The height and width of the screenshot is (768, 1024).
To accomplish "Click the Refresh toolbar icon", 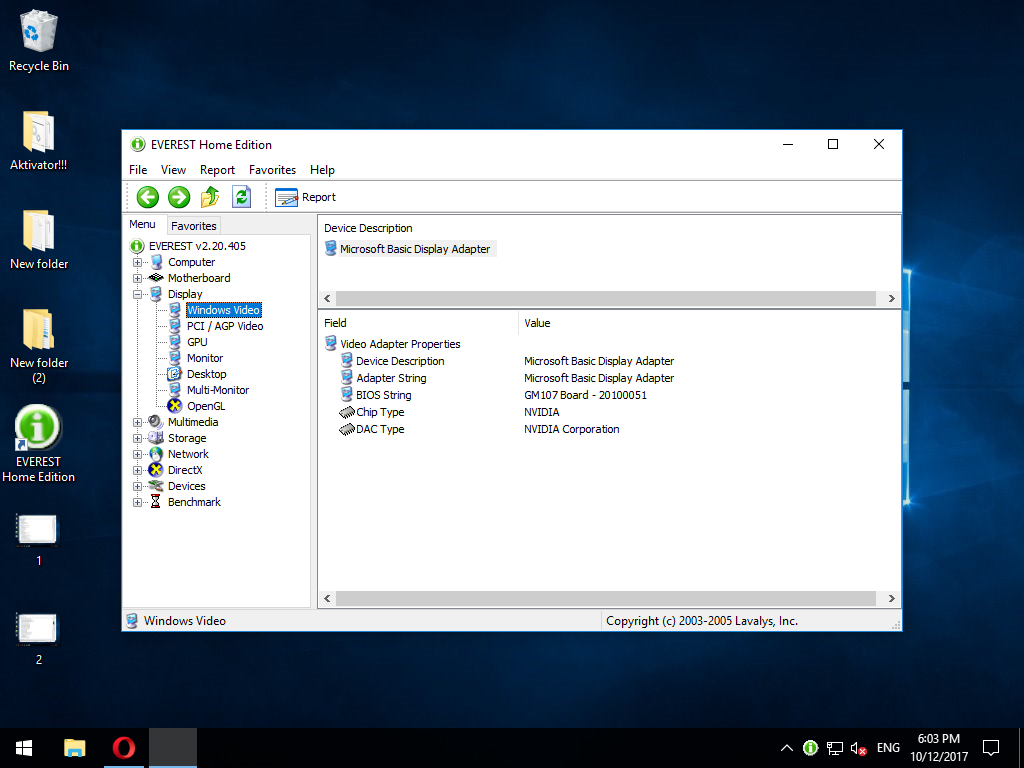I will pos(242,197).
